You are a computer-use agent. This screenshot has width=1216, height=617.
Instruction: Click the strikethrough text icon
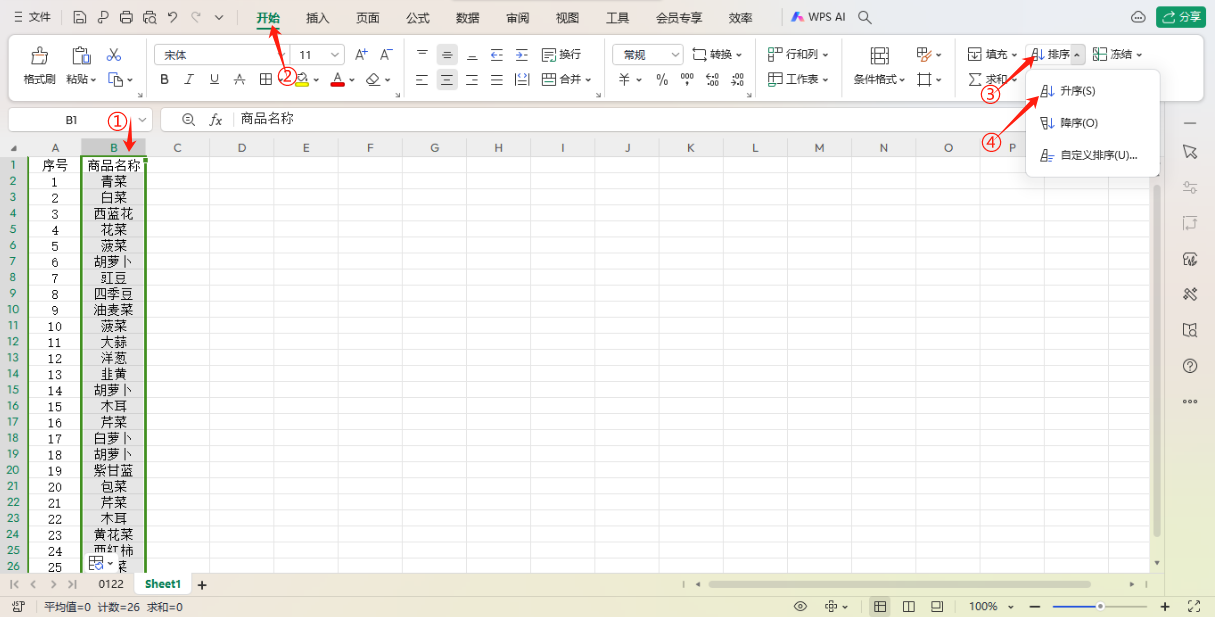(239, 79)
